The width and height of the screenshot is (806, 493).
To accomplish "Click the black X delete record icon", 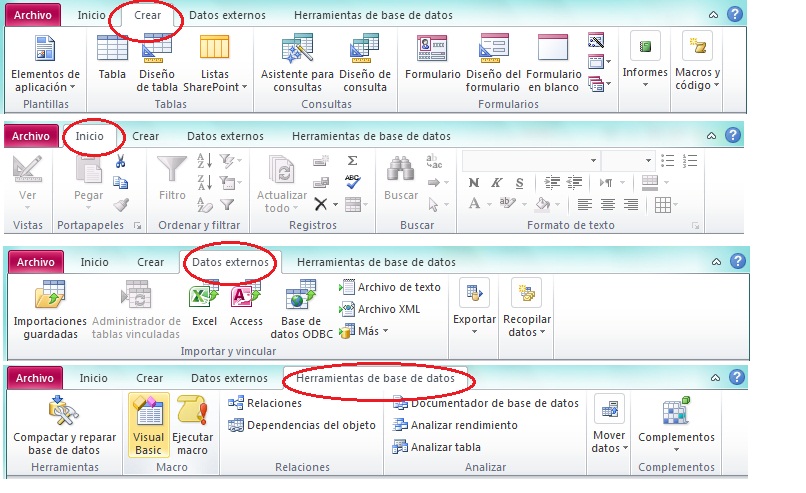I will coord(321,205).
